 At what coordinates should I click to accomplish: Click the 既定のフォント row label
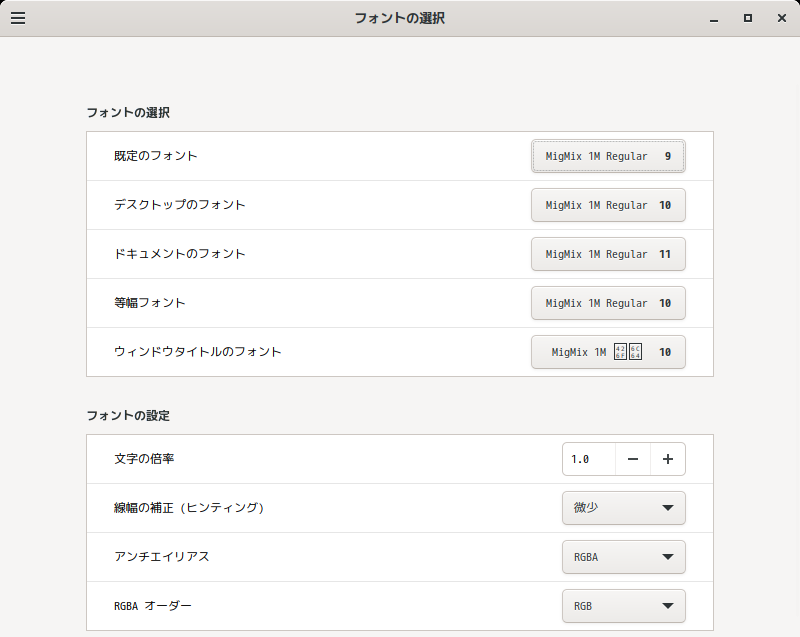[156, 156]
